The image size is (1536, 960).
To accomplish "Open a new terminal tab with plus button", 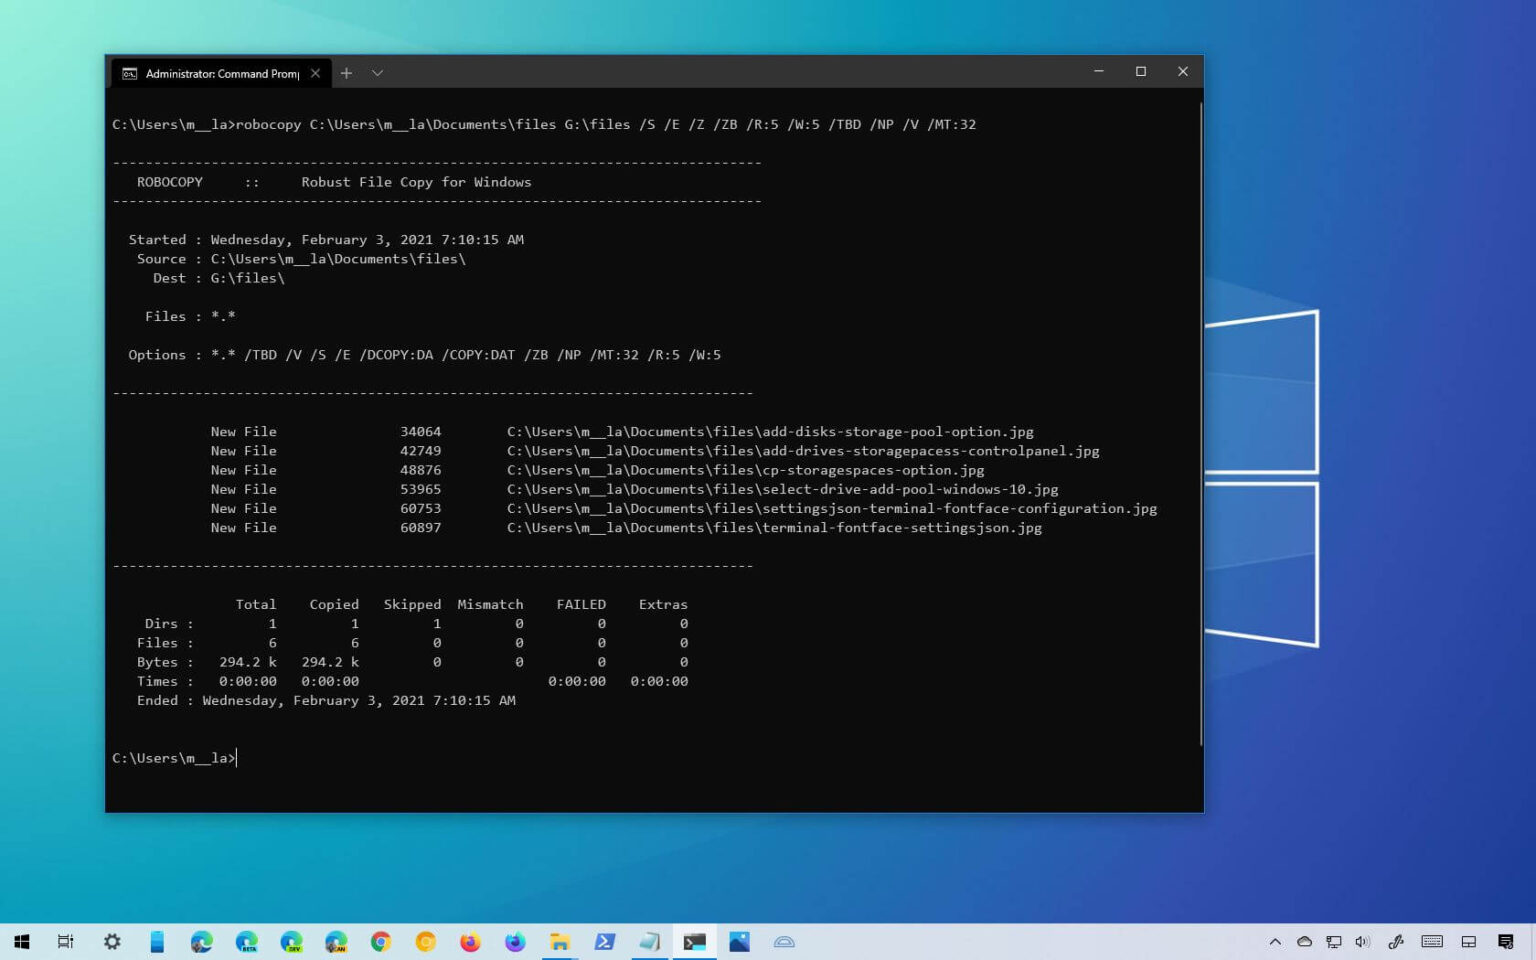I will point(346,73).
